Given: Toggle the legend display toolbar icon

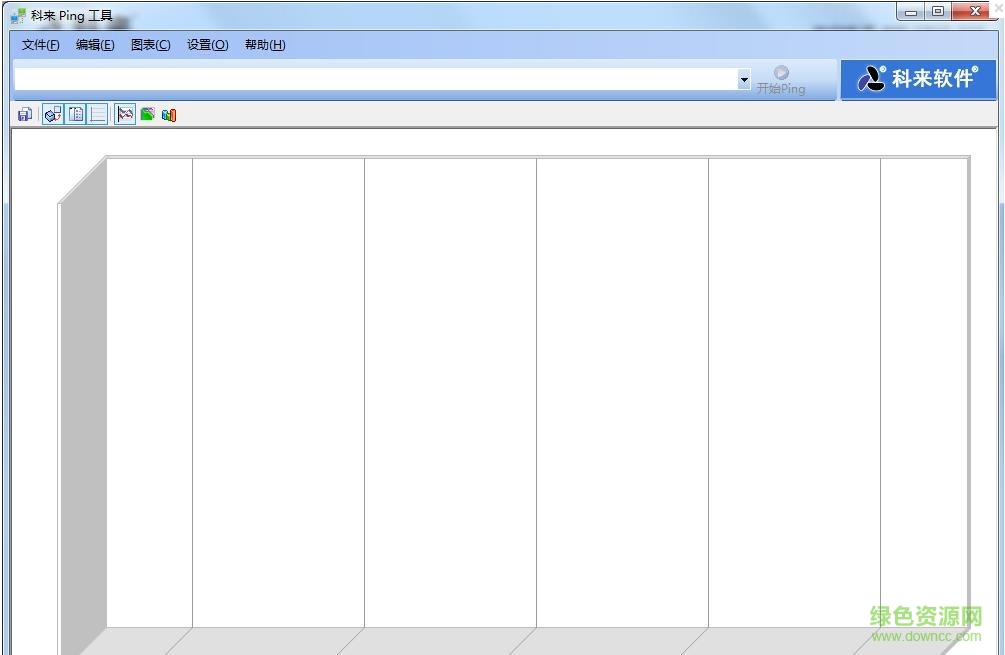Looking at the screenshot, I should pyautogui.click(x=76, y=115).
